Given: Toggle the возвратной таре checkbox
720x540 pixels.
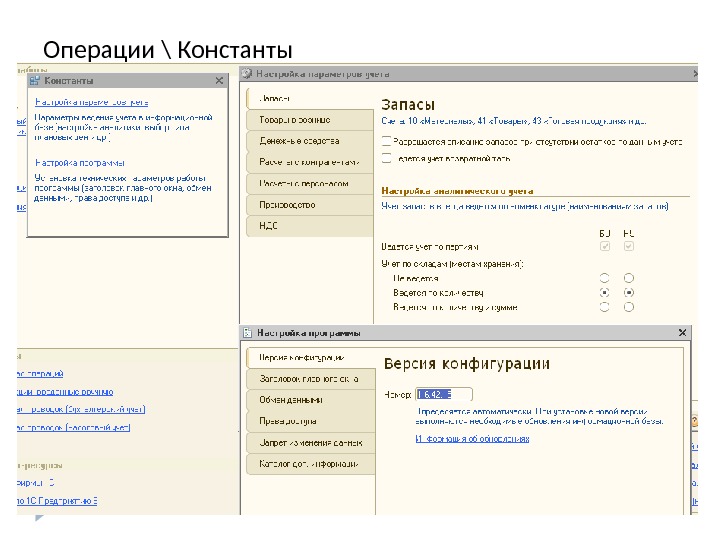Looking at the screenshot, I should 387,158.
